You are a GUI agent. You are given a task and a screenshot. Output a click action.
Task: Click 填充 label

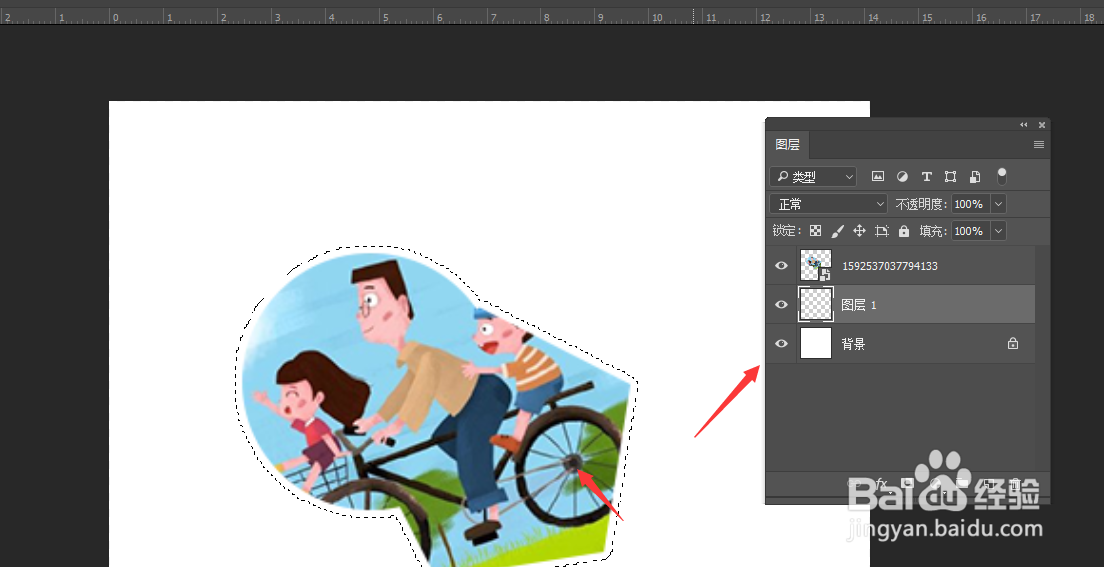[x=934, y=231]
